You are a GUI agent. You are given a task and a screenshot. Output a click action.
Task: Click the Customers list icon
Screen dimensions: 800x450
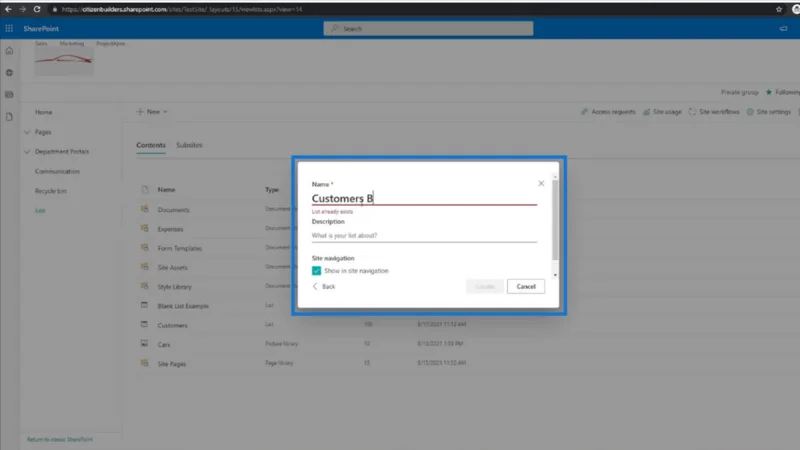point(144,324)
